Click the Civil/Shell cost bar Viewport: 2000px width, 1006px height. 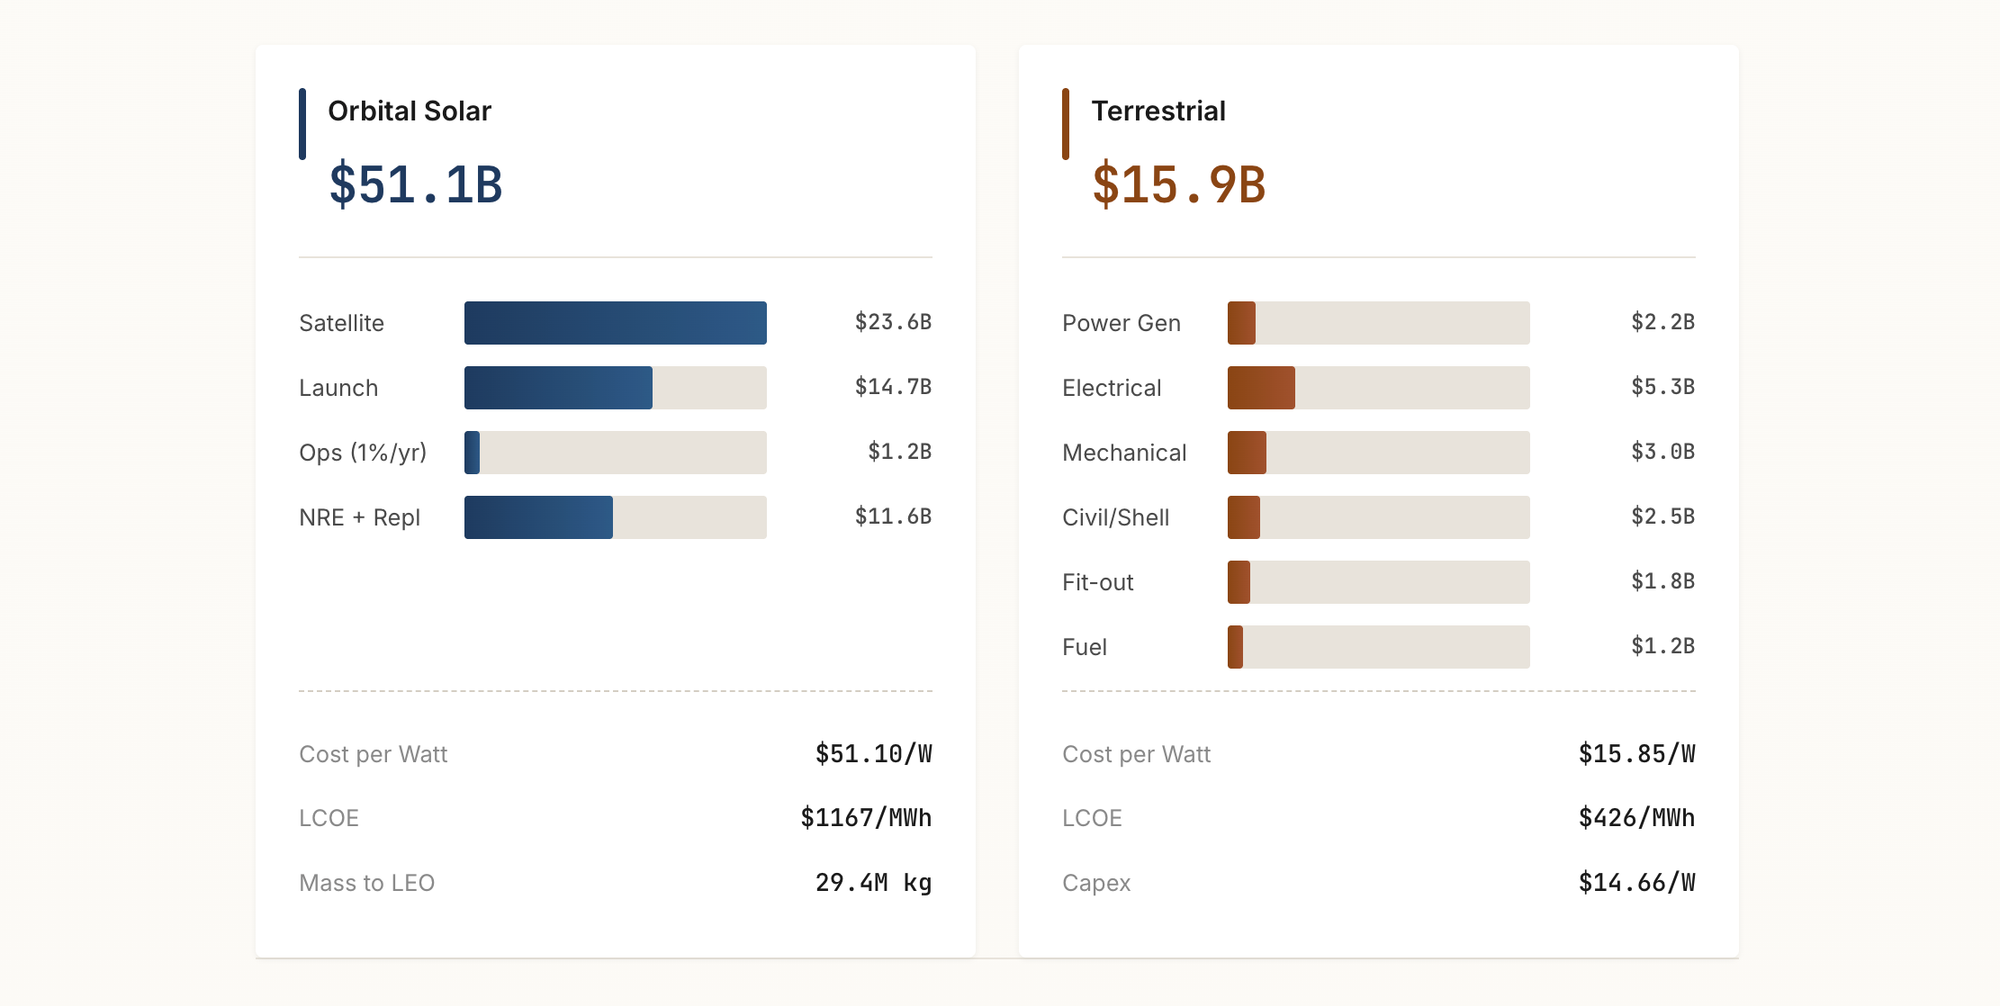pyautogui.click(x=1378, y=518)
